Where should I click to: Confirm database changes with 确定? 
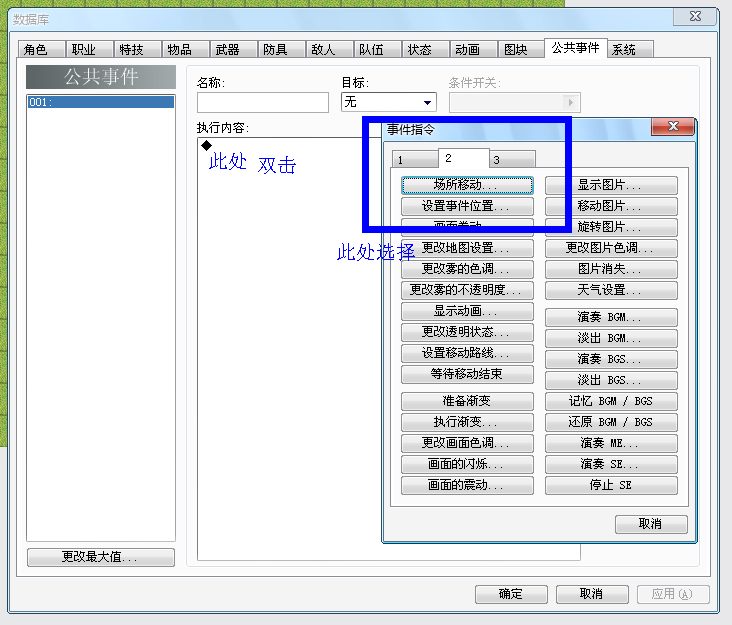pyautogui.click(x=511, y=594)
